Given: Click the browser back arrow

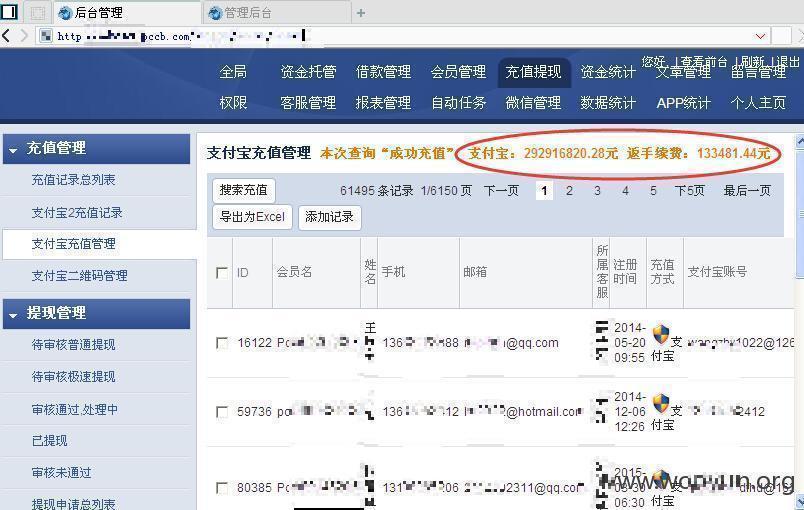Looking at the screenshot, I should pos(6,35).
